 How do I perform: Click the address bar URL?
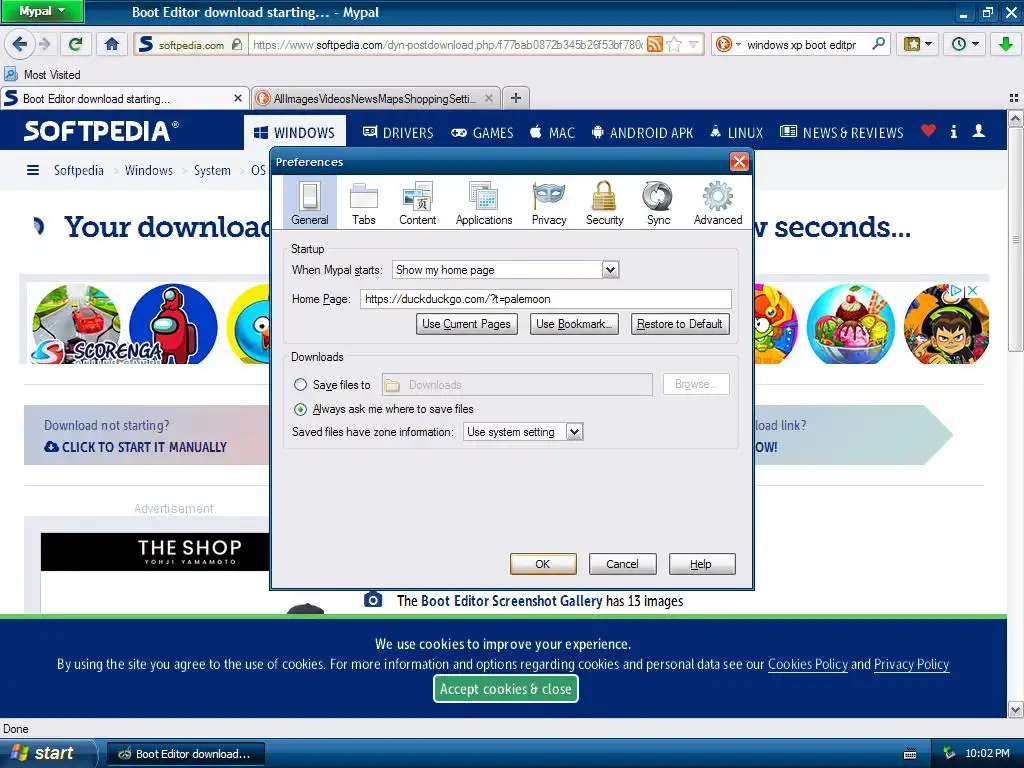click(447, 44)
